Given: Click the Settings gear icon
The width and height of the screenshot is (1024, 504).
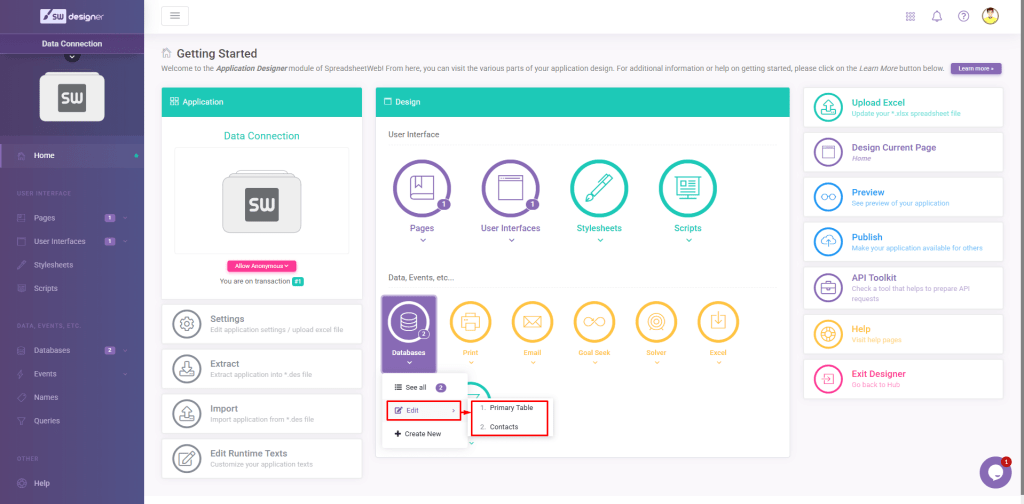Looking at the screenshot, I should point(187,324).
